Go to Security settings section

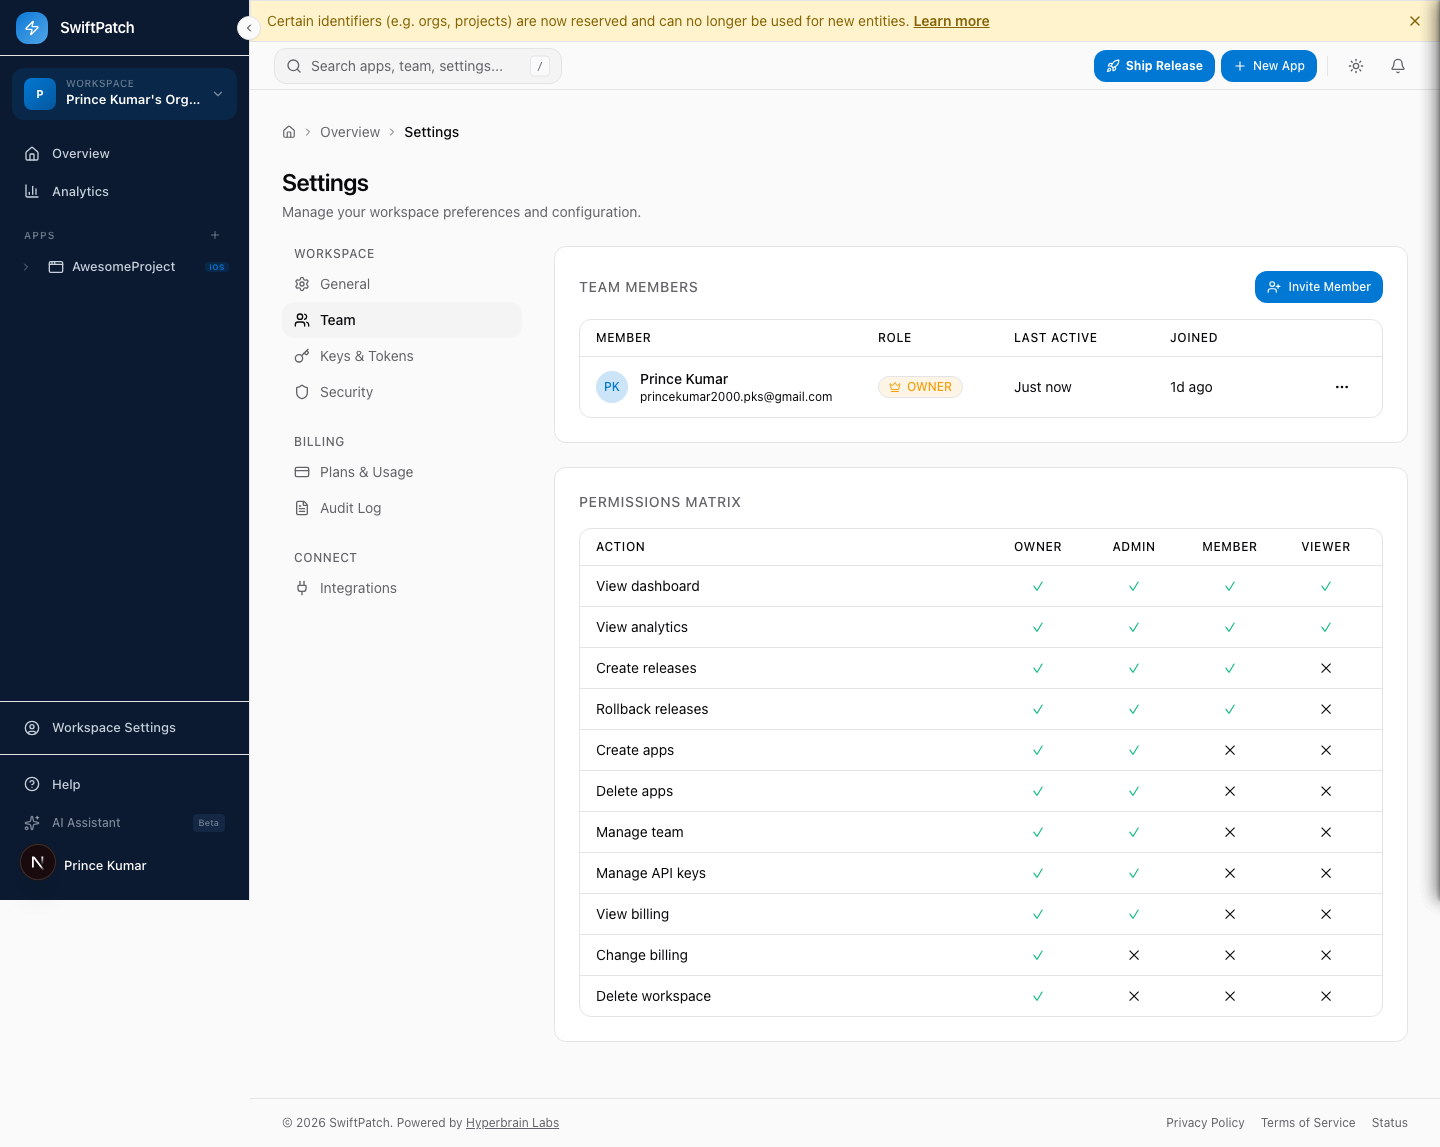346,392
